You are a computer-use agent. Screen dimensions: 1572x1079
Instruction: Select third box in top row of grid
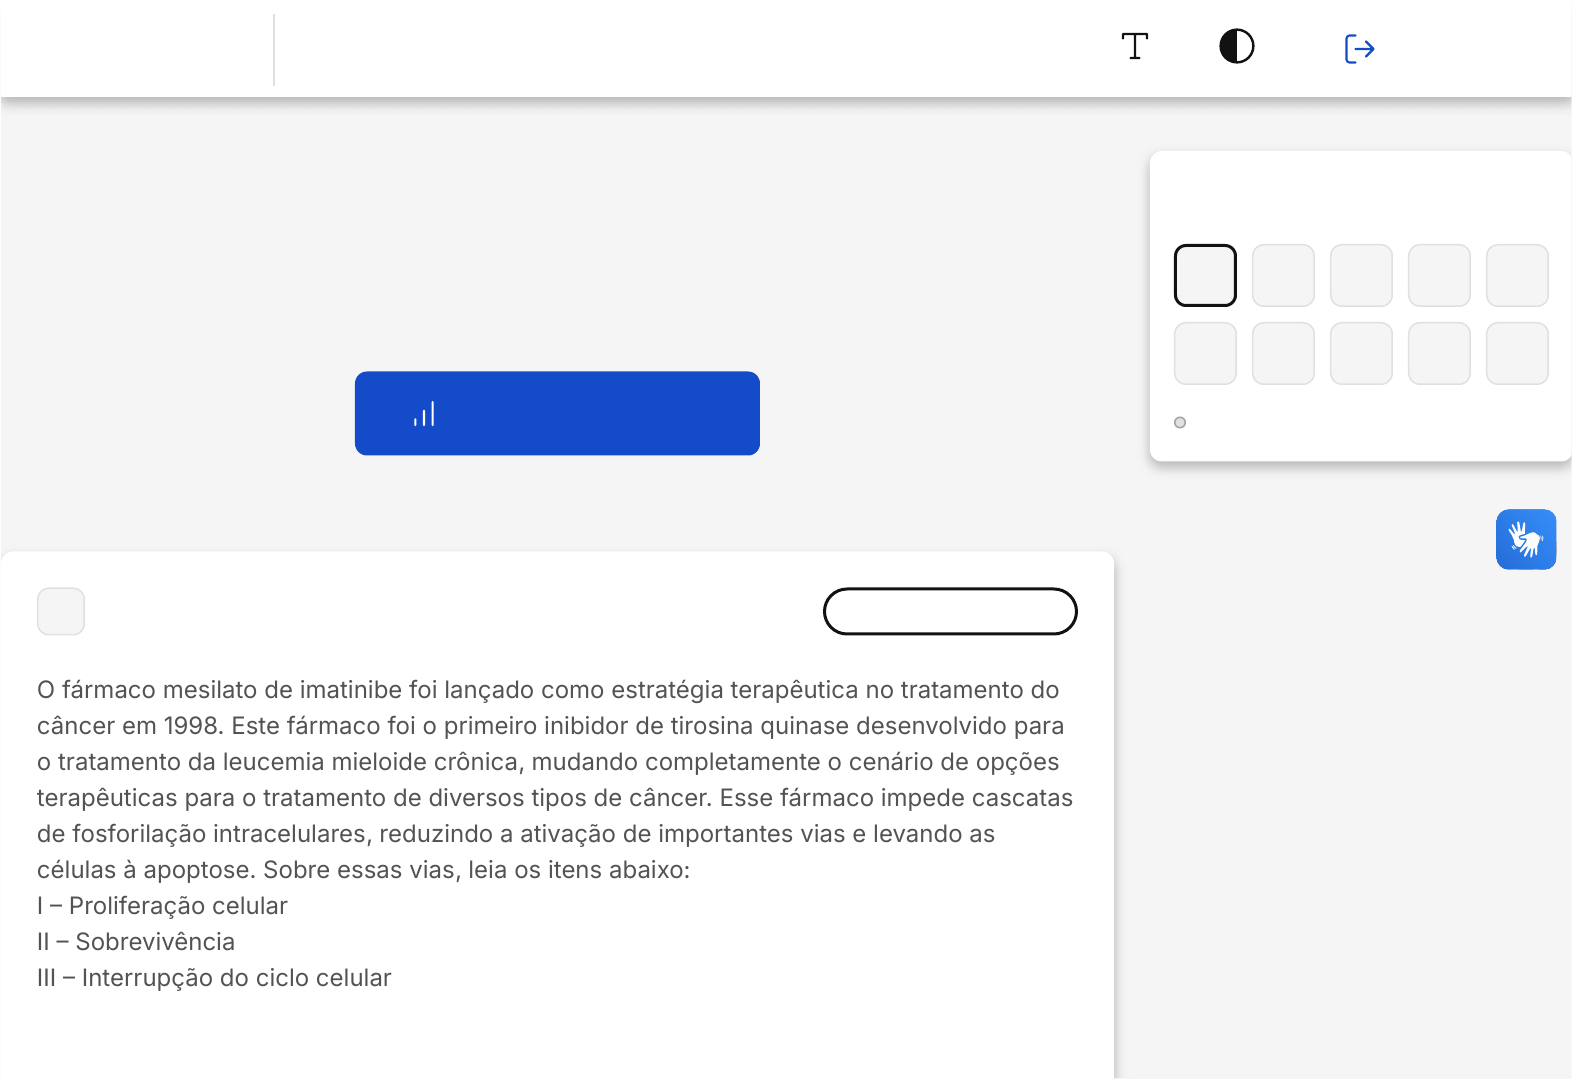pyautogui.click(x=1361, y=275)
